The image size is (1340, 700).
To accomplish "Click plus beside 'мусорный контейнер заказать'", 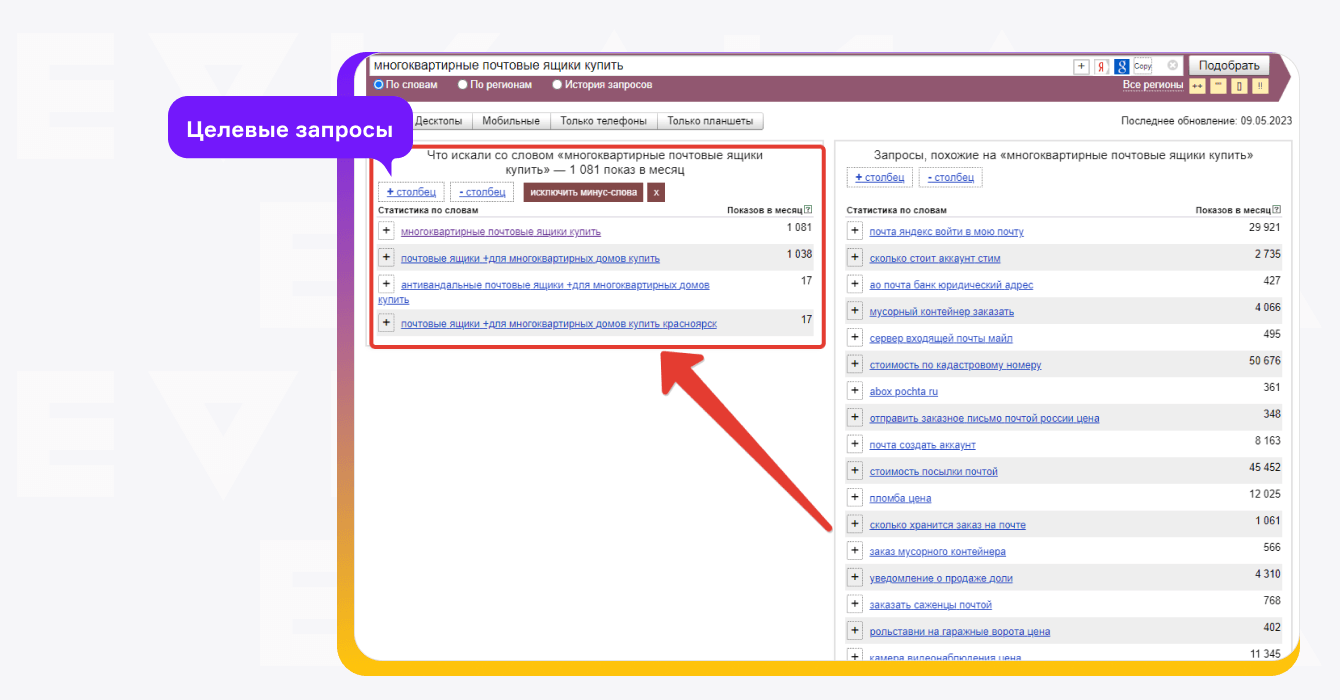I will (x=855, y=311).
